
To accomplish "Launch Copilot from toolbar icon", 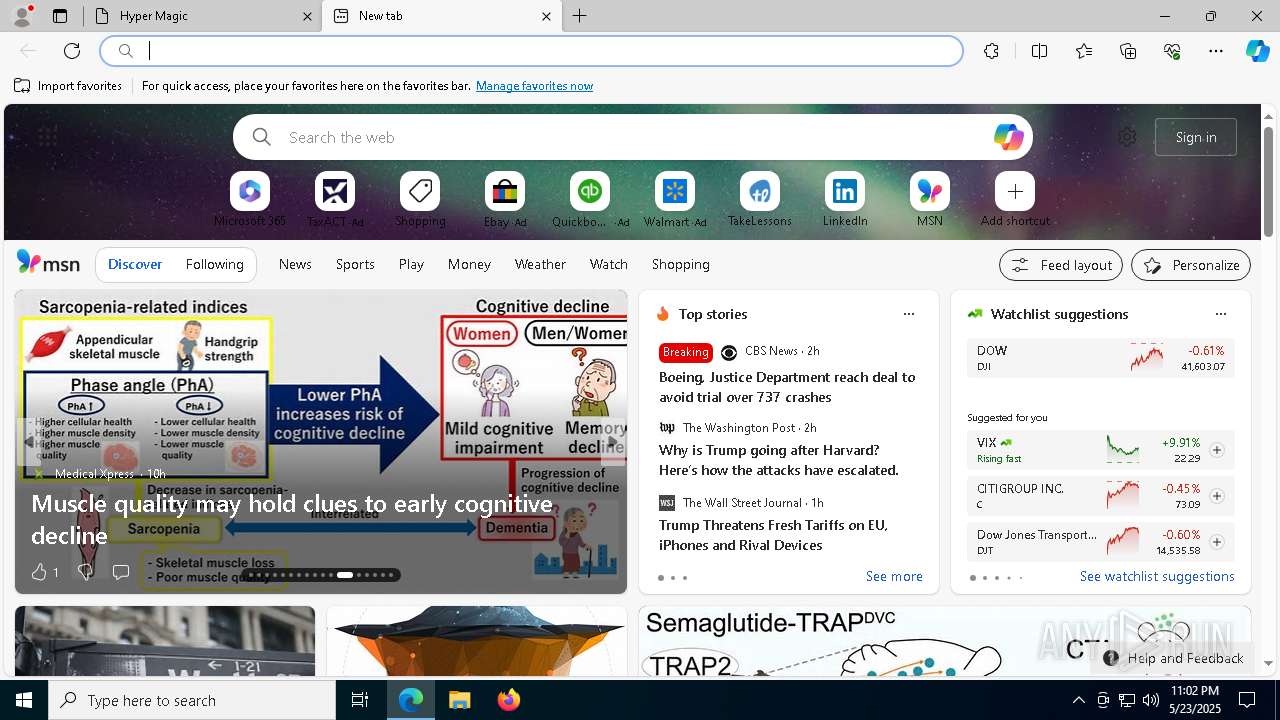I will pyautogui.click(x=1257, y=51).
